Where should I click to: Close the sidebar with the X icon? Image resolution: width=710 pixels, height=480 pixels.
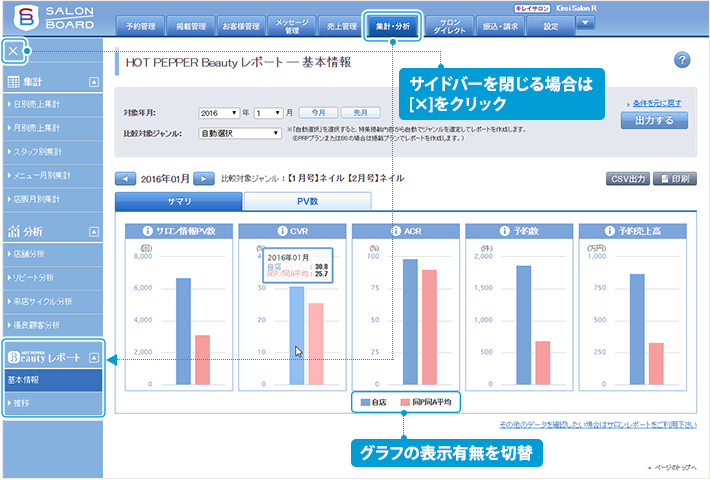[13, 51]
